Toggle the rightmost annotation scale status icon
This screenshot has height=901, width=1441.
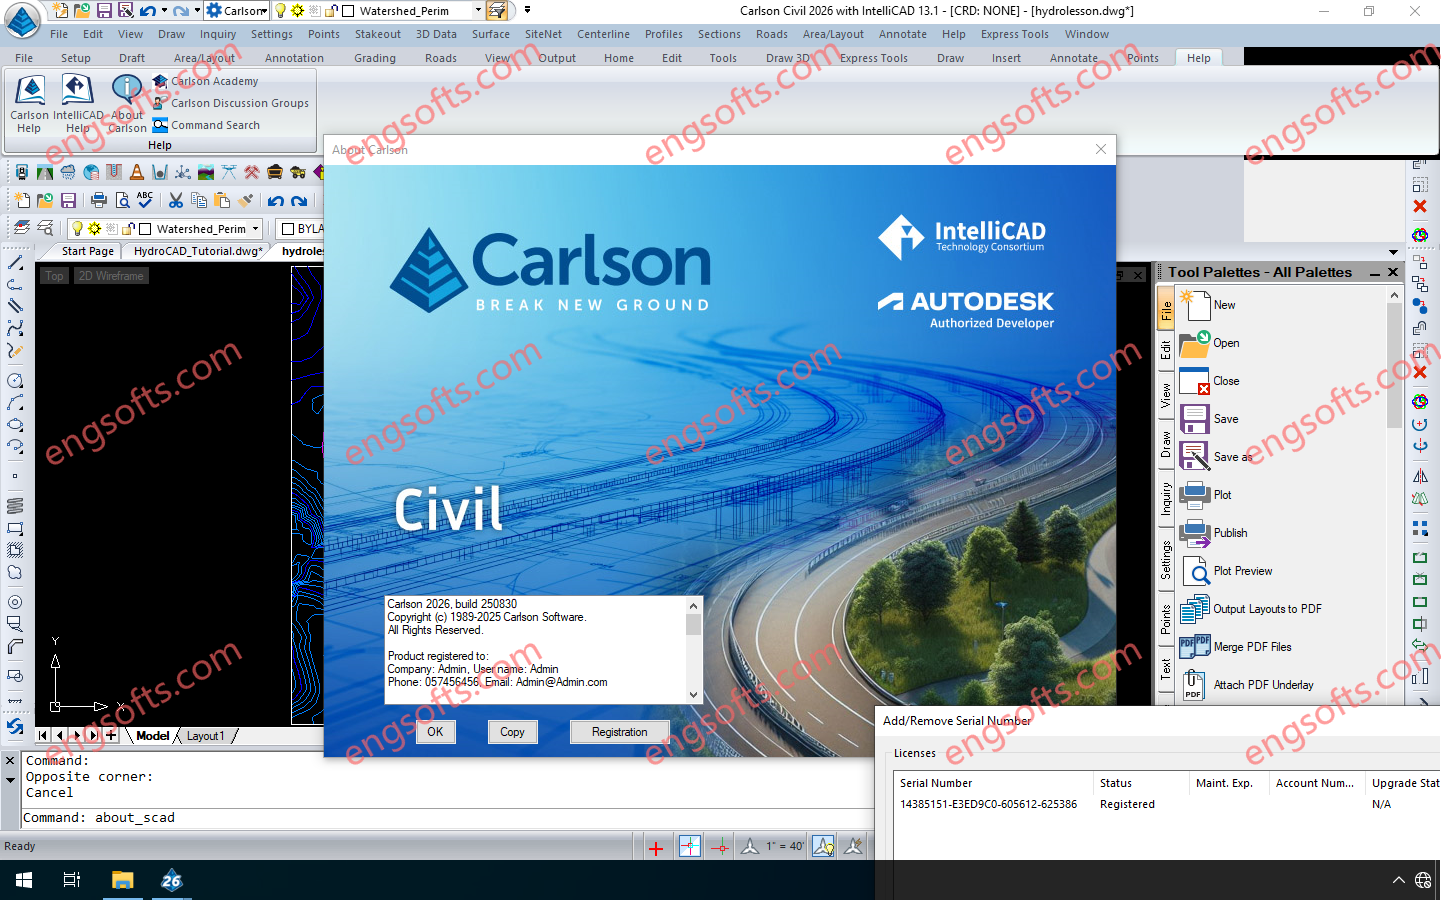coord(853,847)
